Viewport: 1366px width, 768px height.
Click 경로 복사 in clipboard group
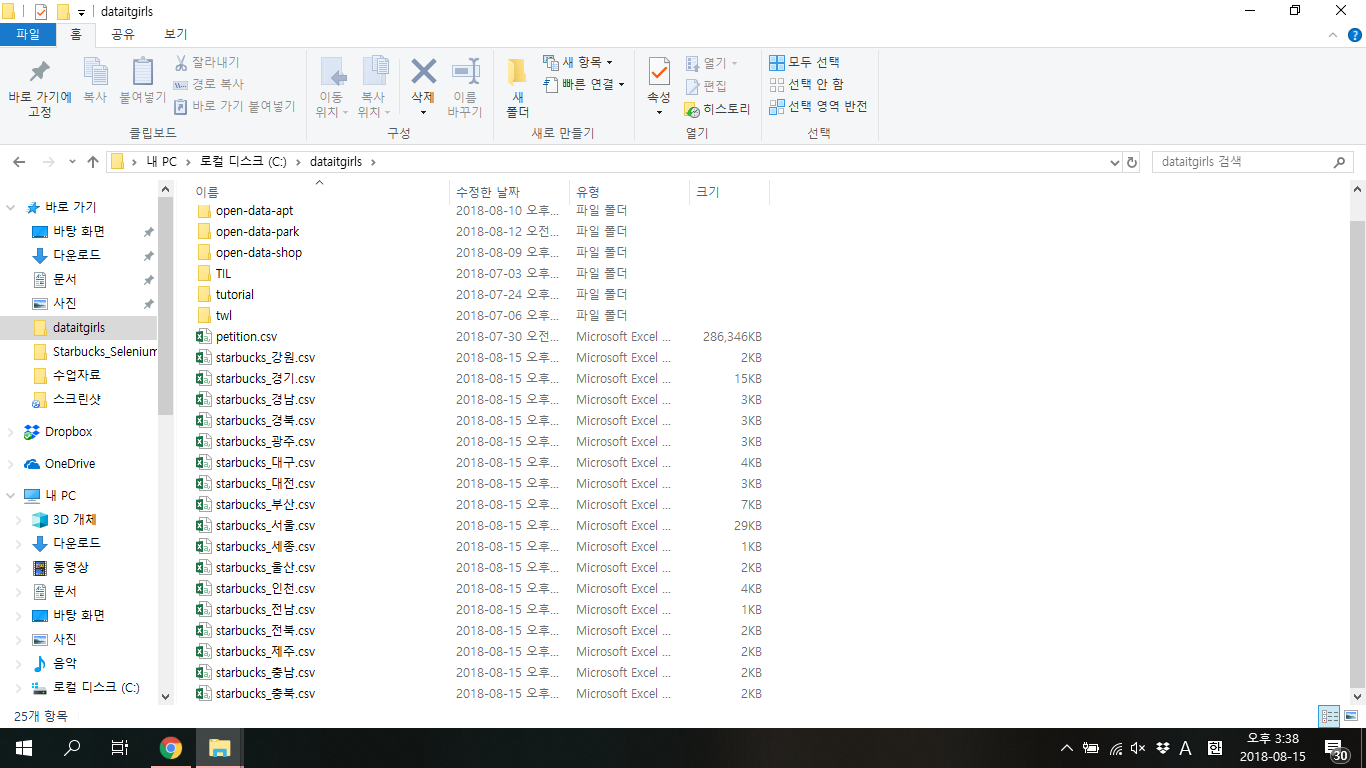pos(208,84)
